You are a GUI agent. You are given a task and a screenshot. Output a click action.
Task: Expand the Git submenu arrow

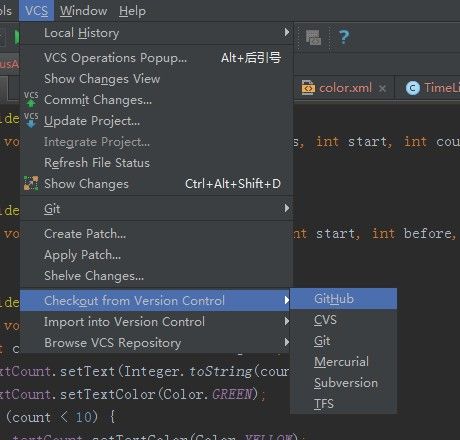[286, 208]
